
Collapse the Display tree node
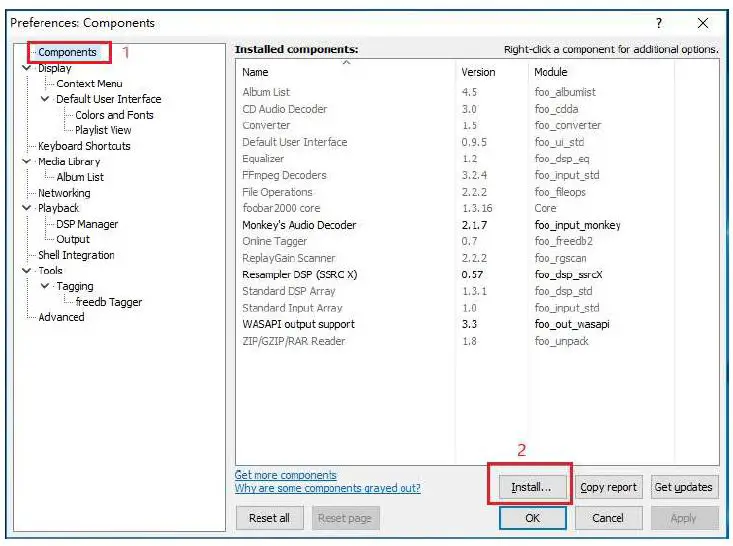coord(27,68)
